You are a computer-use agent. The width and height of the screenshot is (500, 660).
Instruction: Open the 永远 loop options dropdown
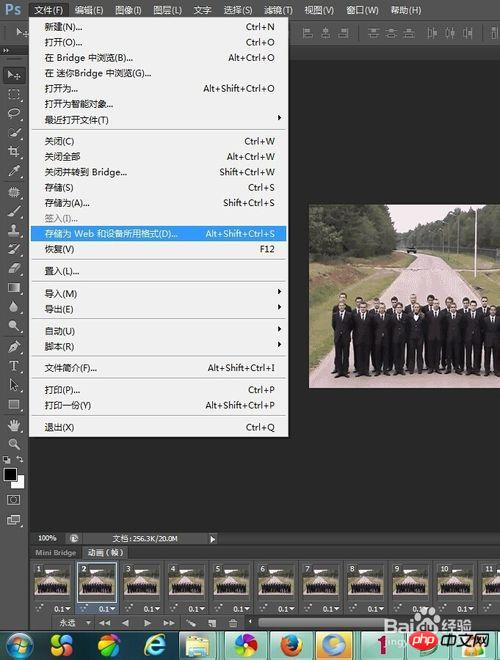point(75,623)
